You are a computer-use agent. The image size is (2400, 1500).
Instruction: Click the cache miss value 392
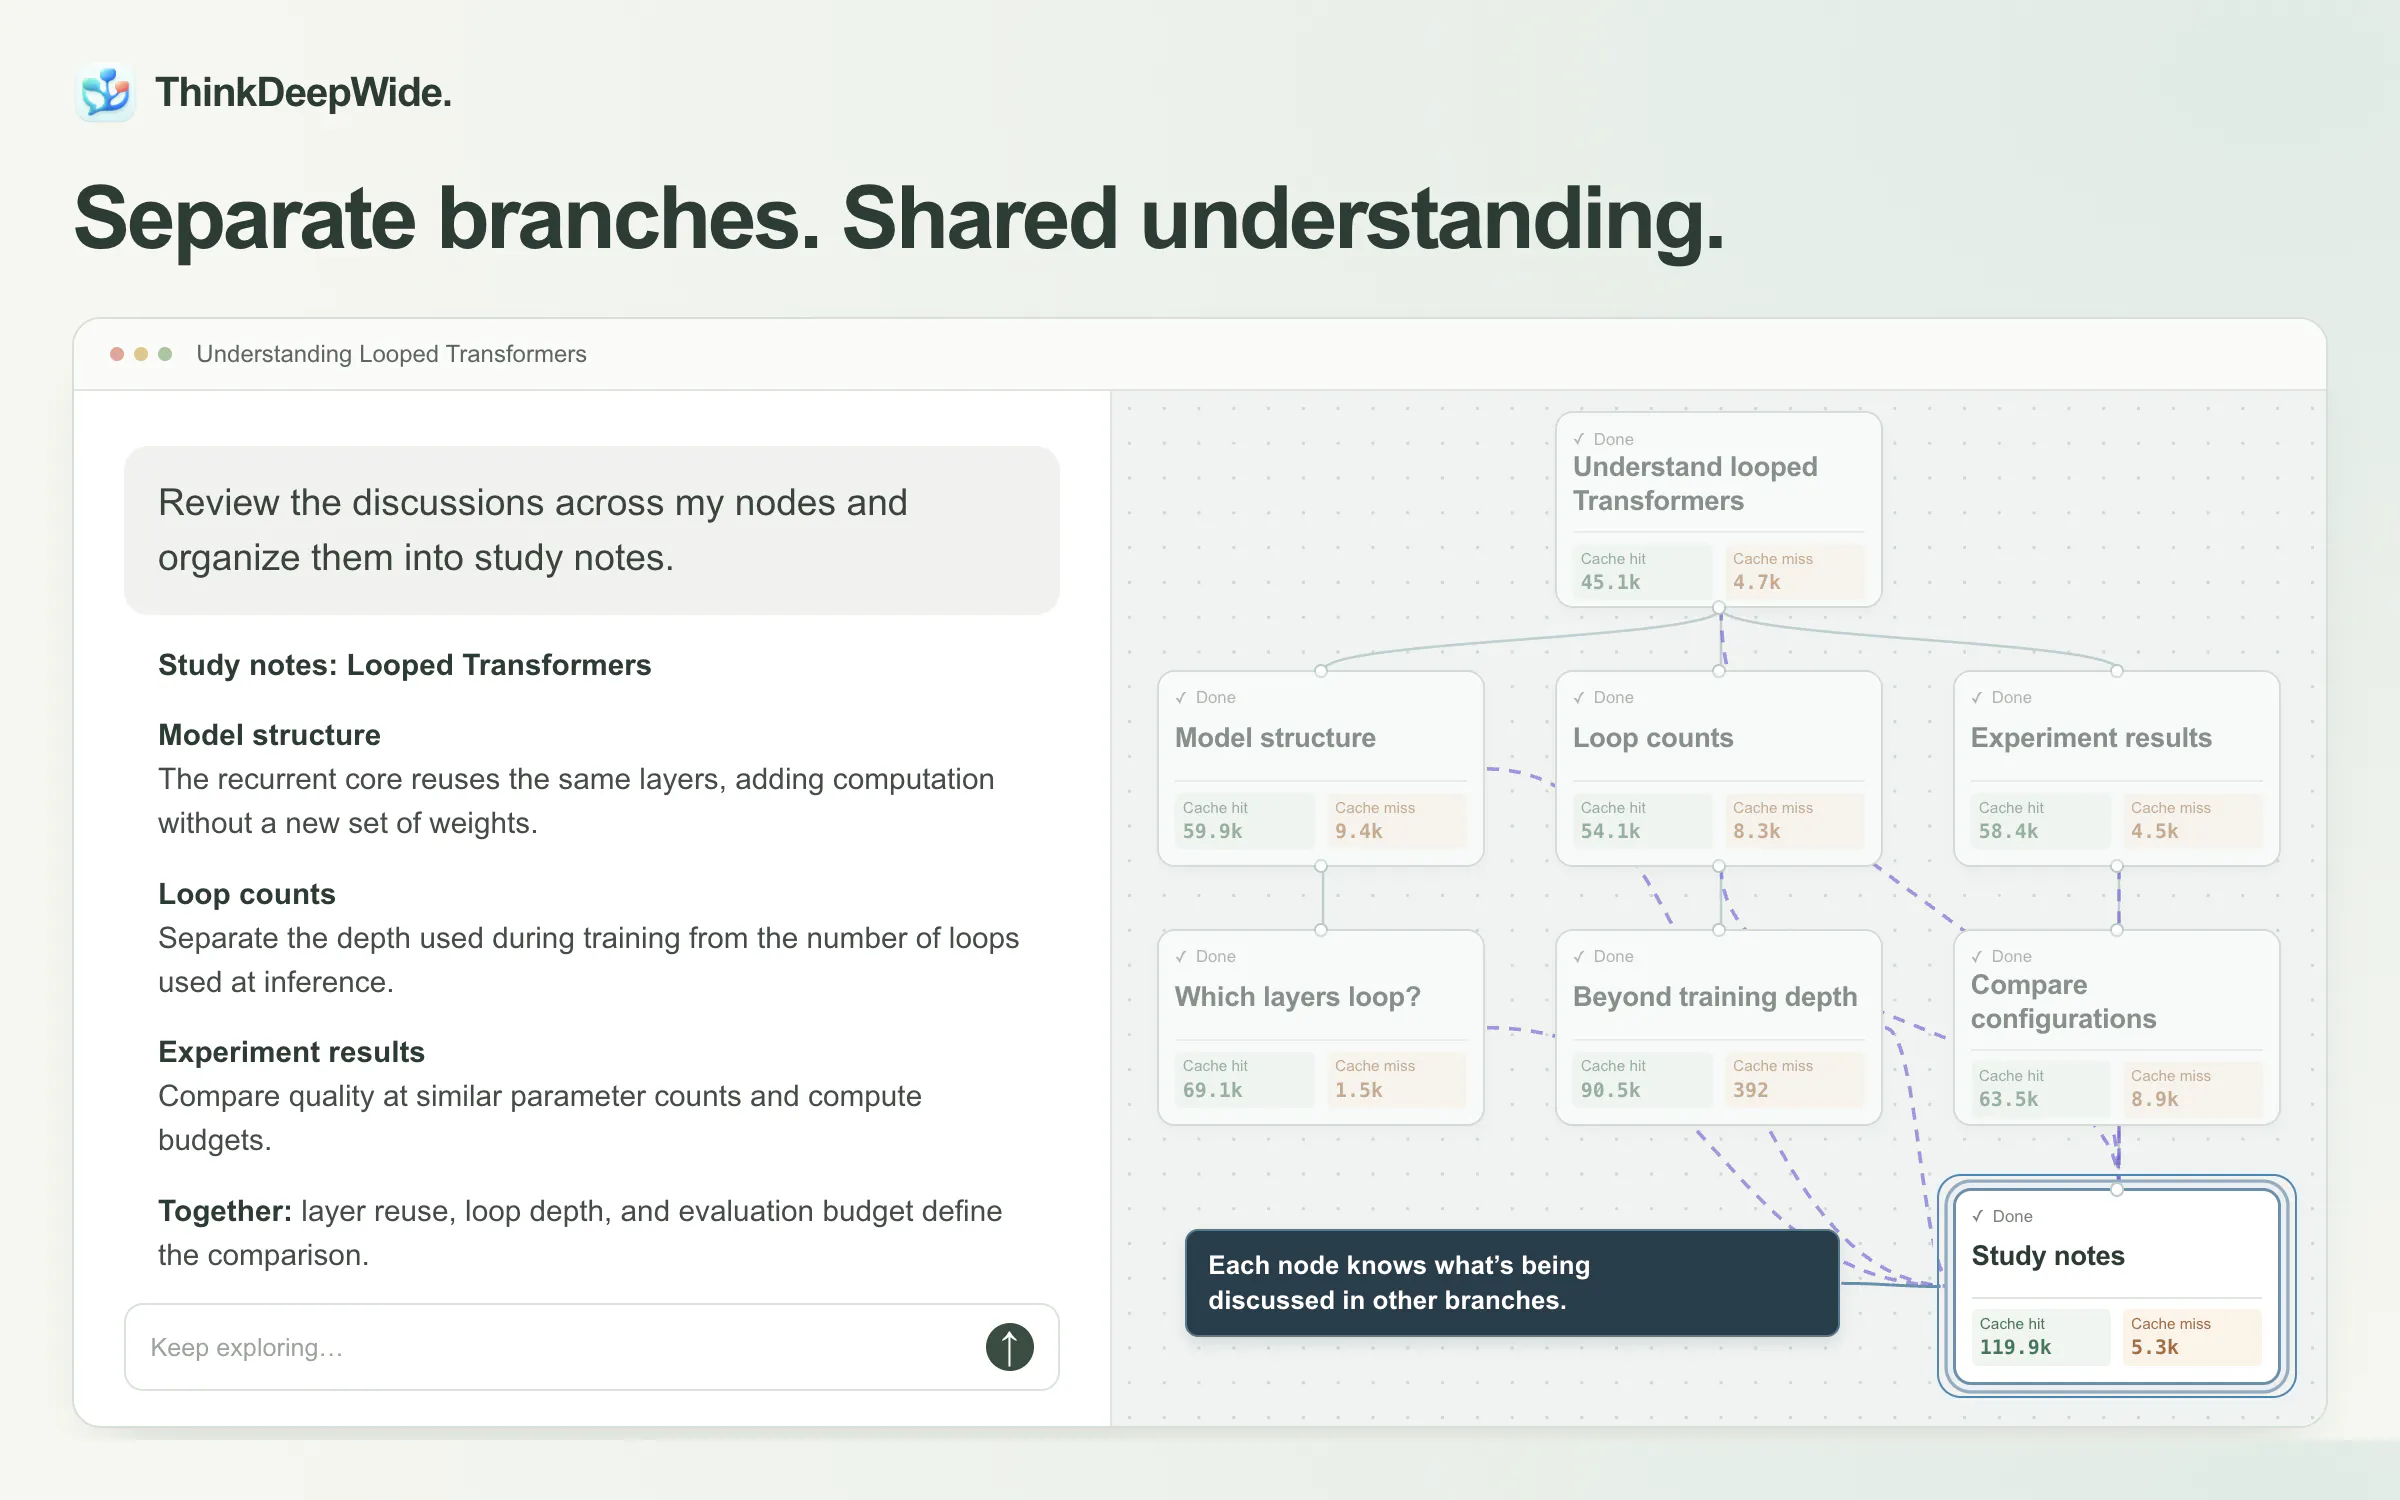pyautogui.click(x=1750, y=1090)
